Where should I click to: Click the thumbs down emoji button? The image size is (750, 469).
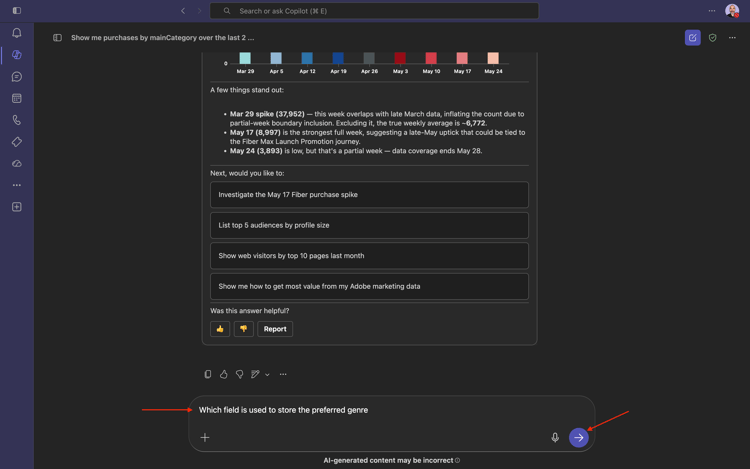(243, 329)
